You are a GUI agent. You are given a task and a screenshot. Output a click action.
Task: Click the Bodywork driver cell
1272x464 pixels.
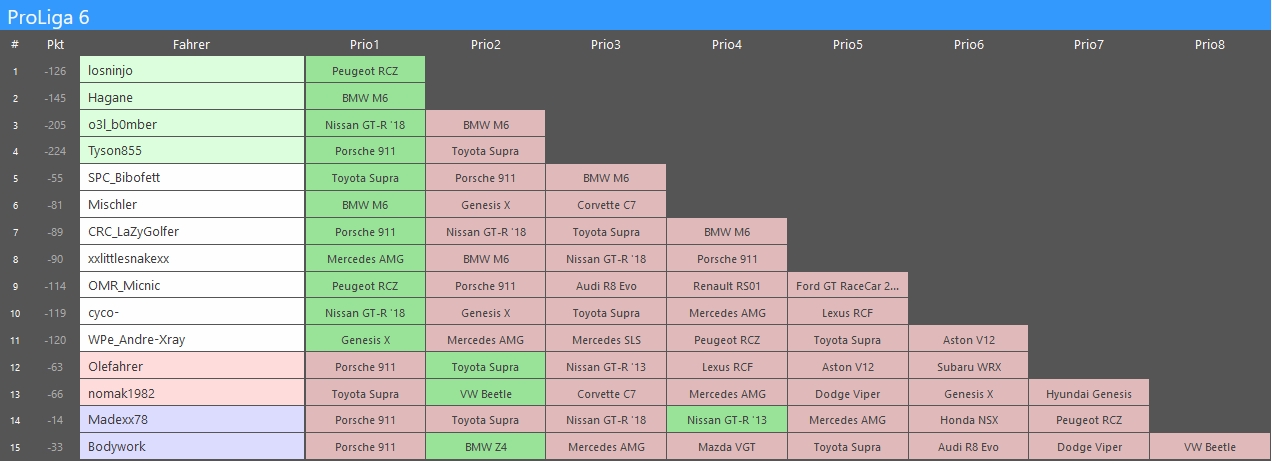point(191,447)
